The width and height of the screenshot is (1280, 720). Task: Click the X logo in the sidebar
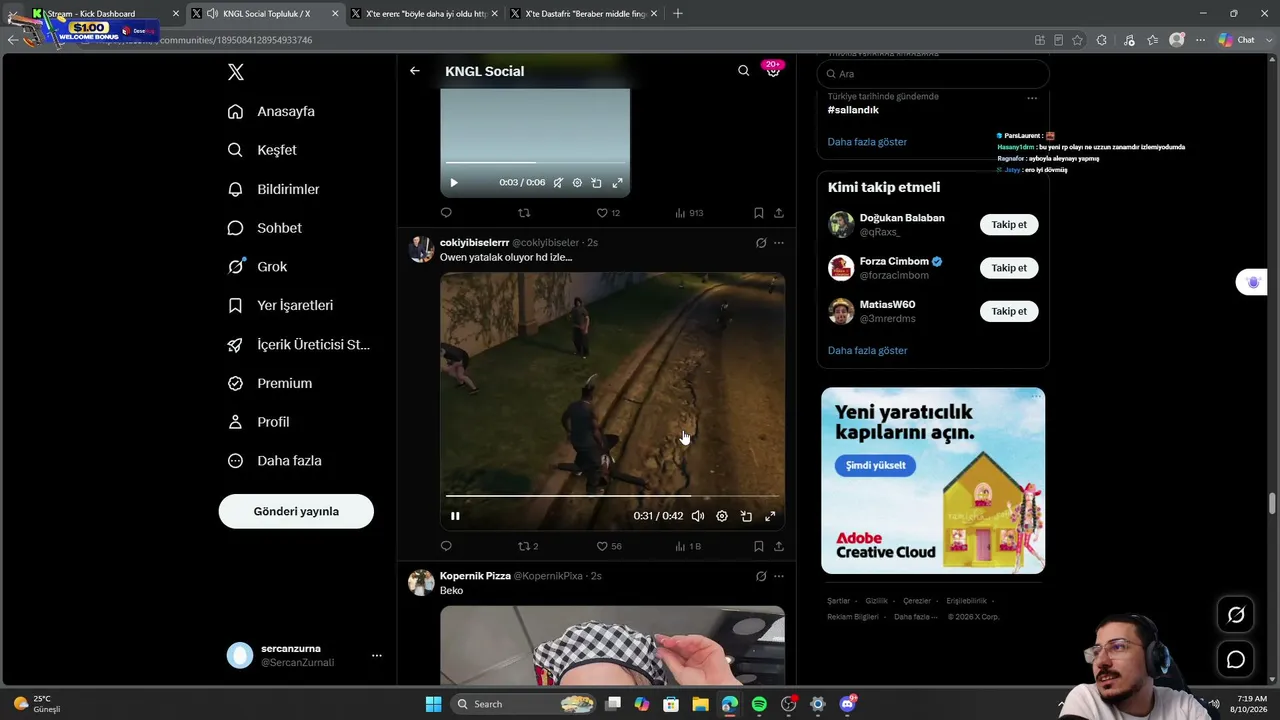coord(235,72)
